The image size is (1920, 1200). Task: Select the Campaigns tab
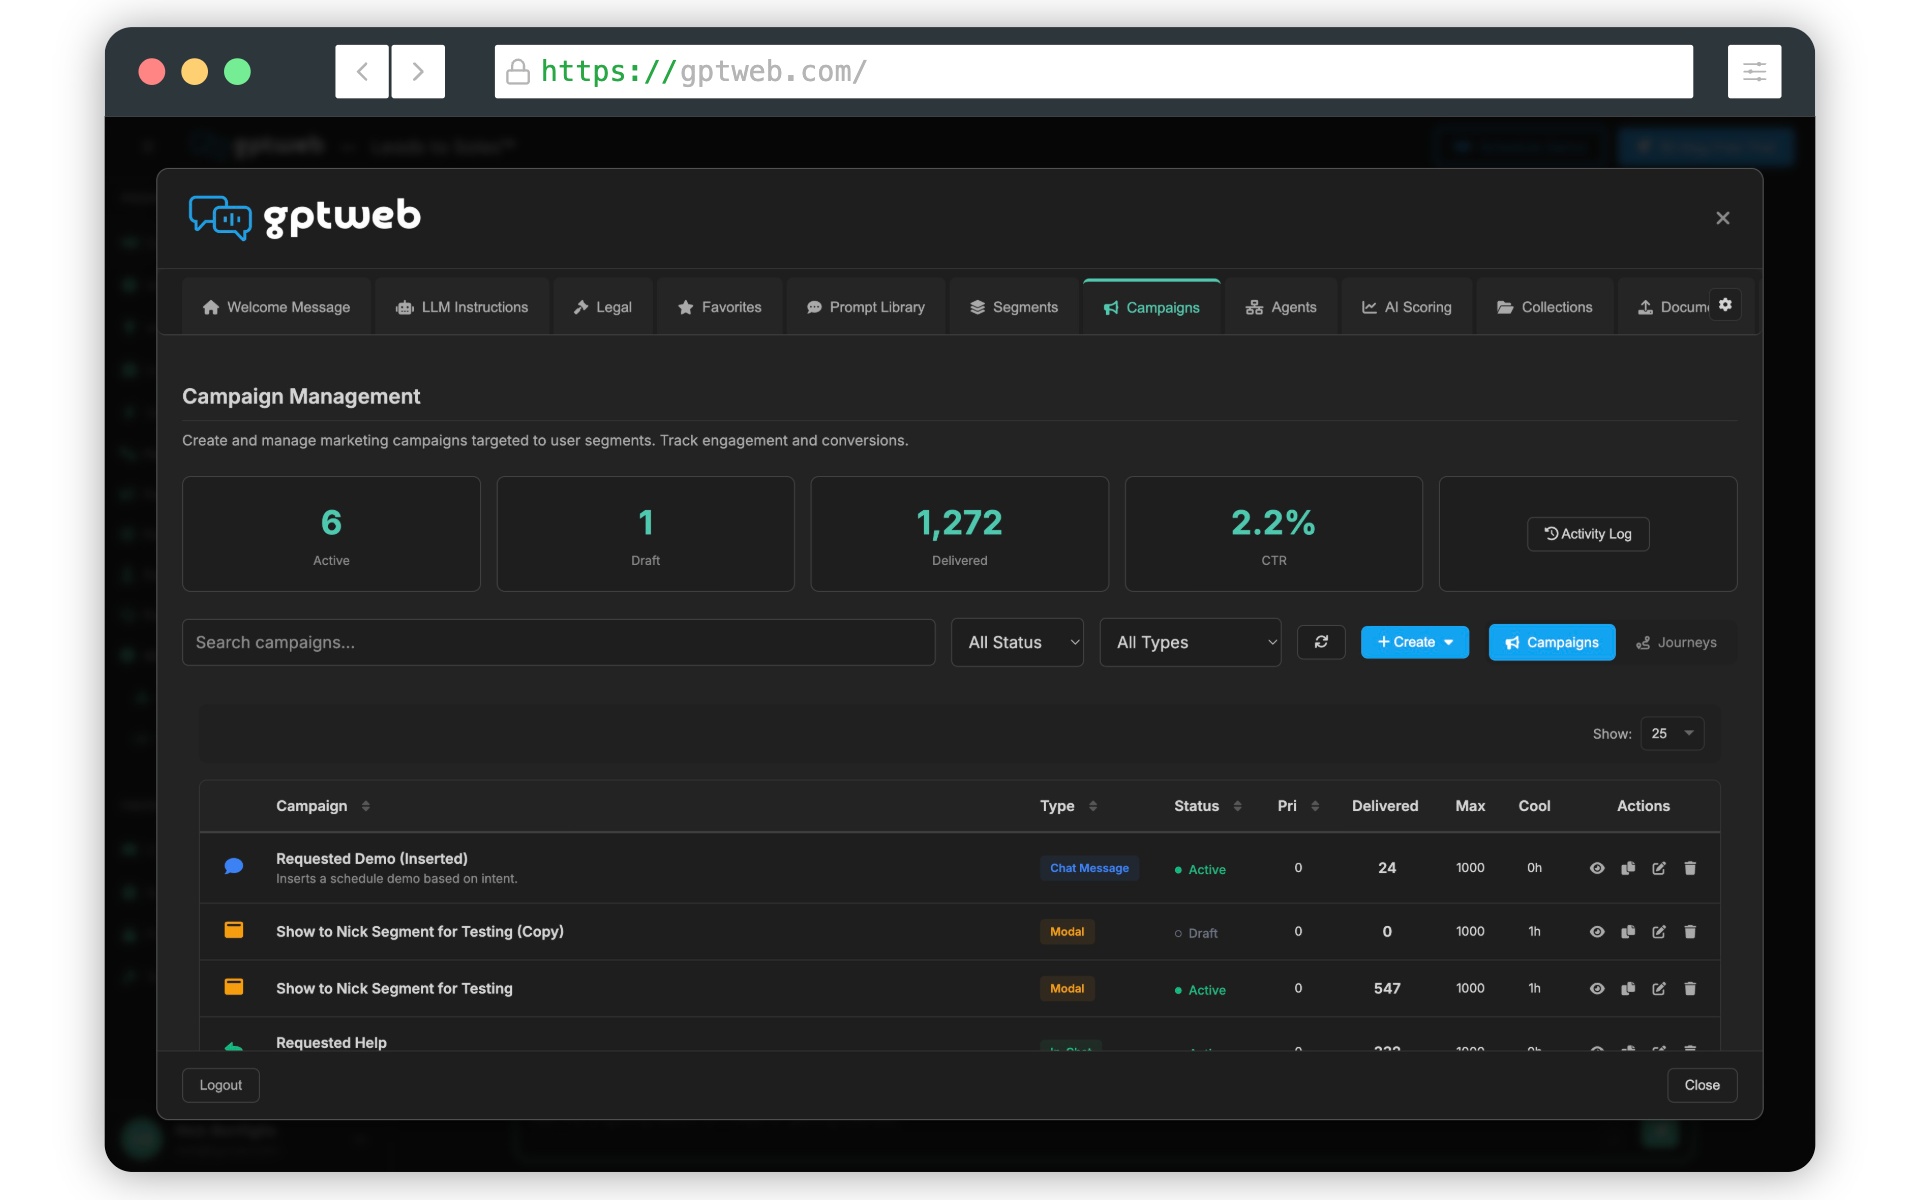1152,307
